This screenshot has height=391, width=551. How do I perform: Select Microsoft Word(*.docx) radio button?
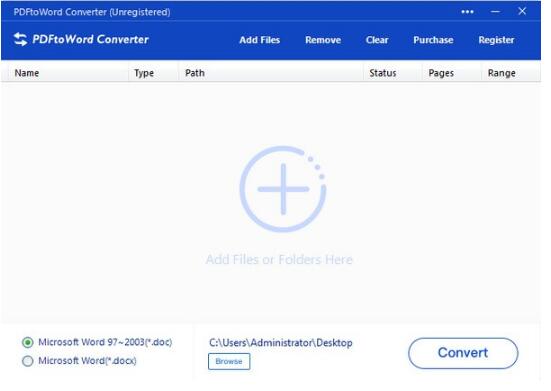28,361
